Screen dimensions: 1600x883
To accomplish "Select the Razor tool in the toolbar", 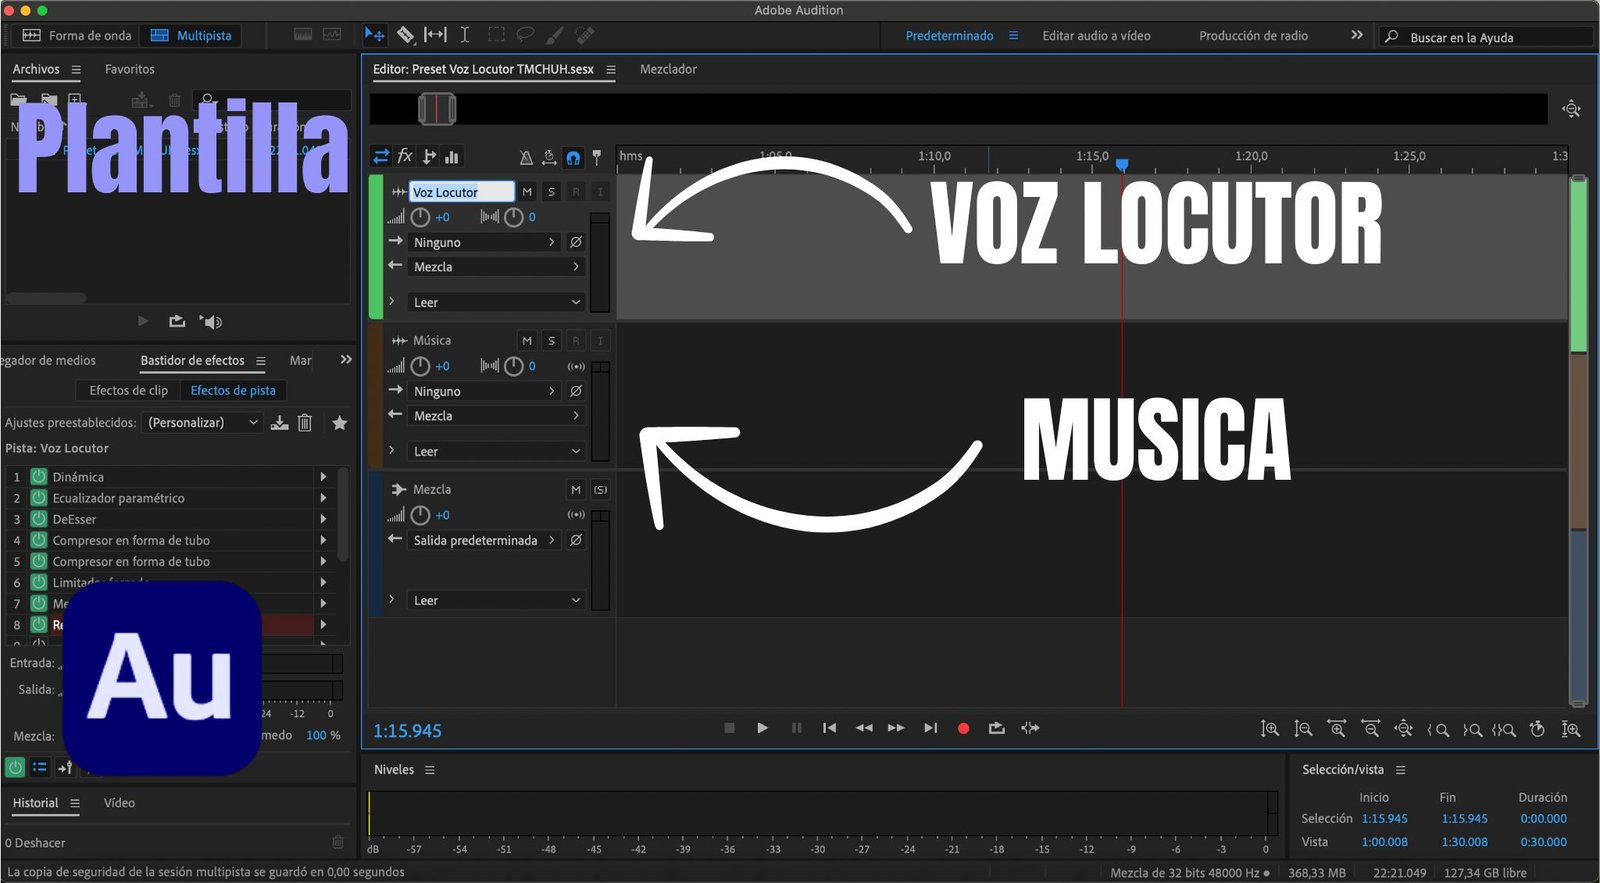I will 405,35.
